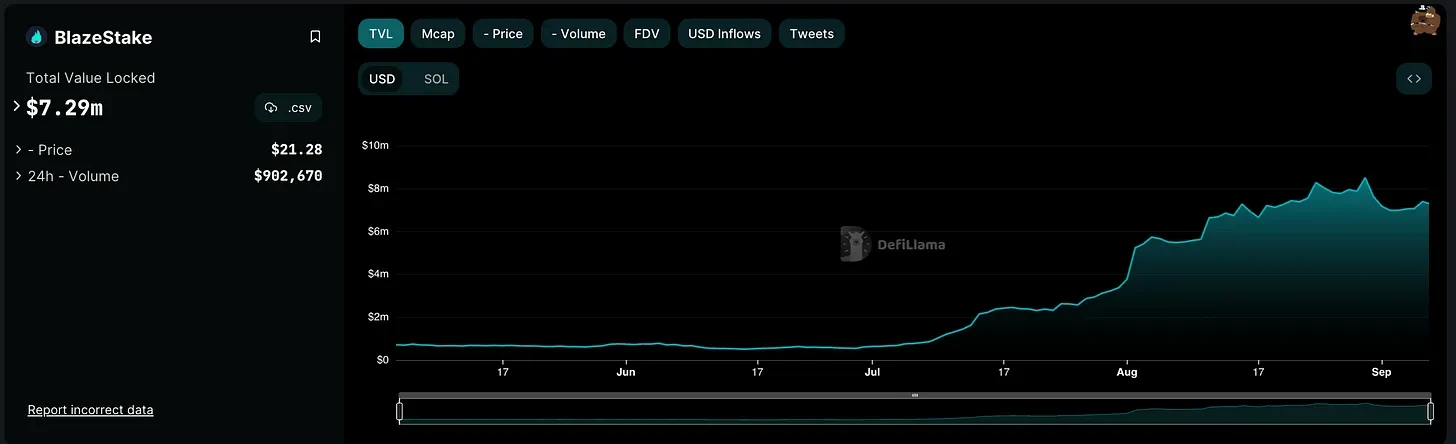Switch chart denomination to SOL

436,79
